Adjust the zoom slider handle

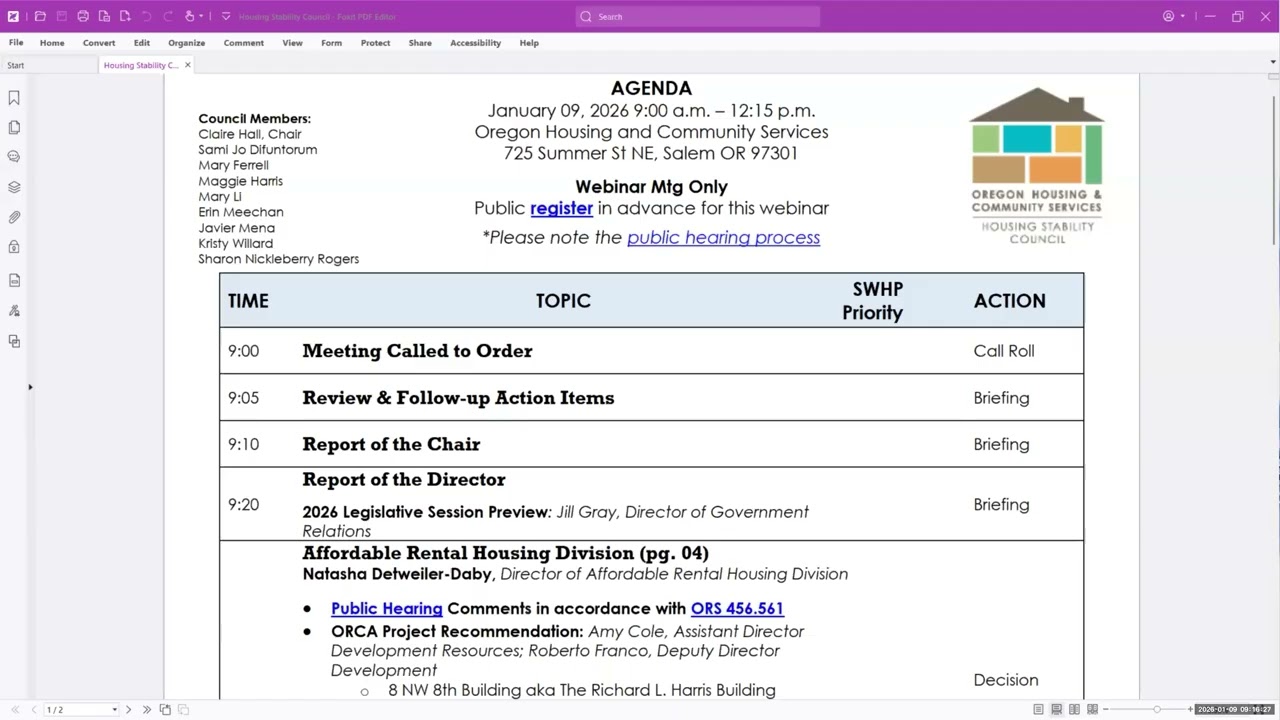point(1157,710)
